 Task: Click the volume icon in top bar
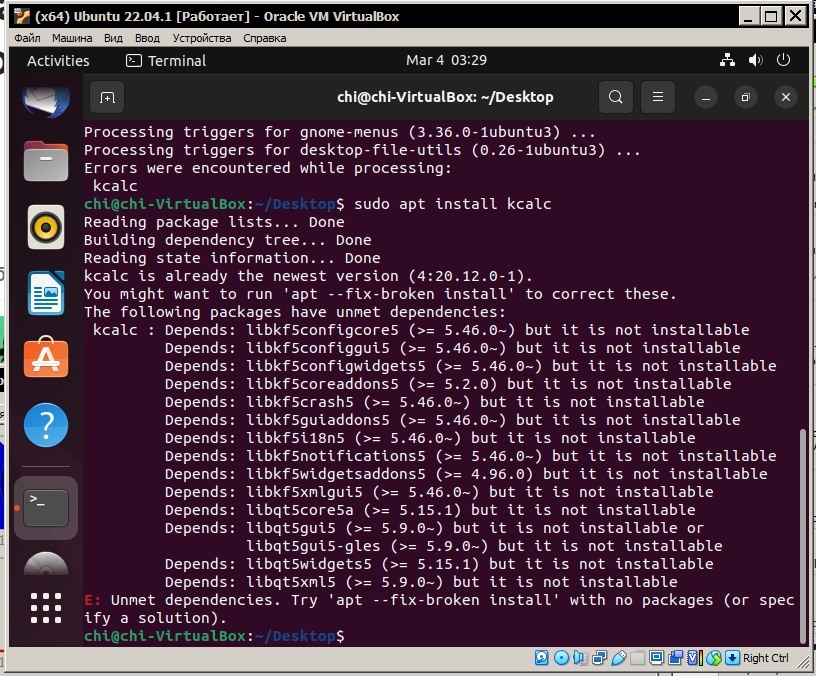pos(756,60)
